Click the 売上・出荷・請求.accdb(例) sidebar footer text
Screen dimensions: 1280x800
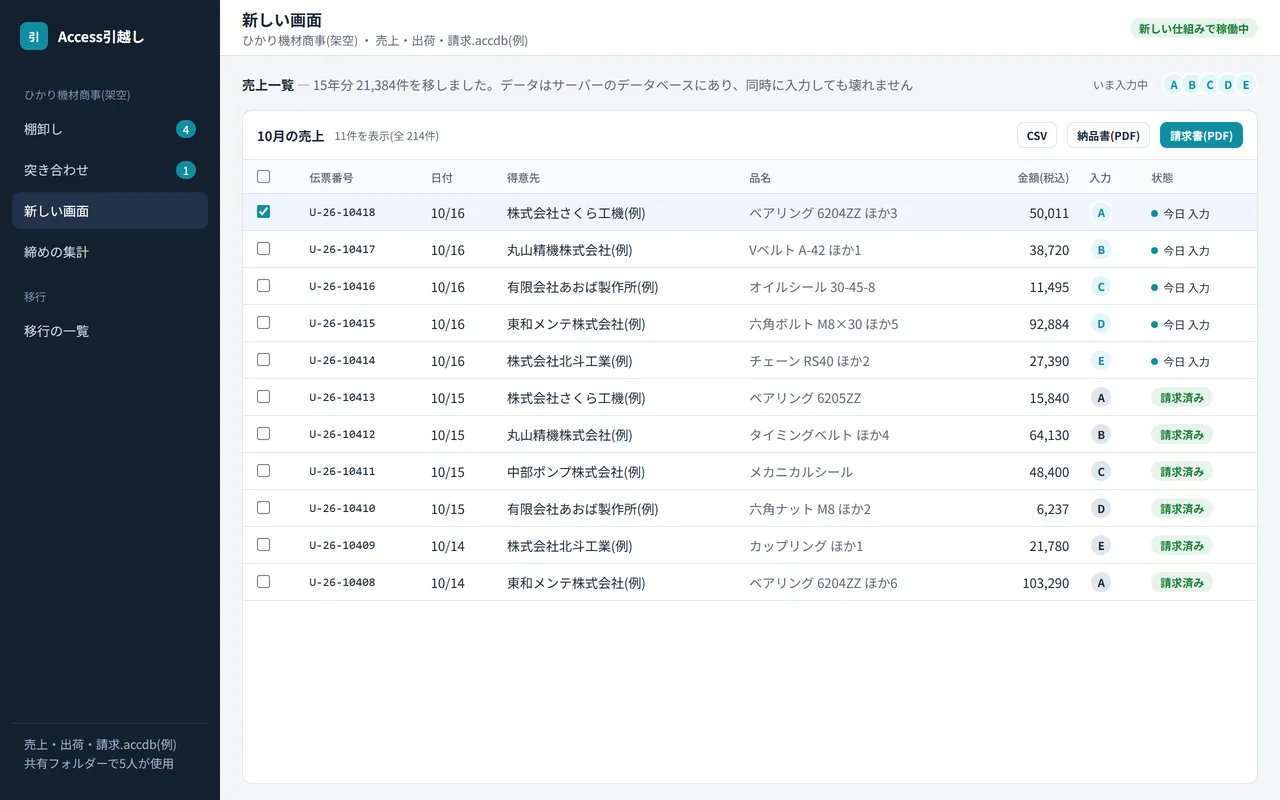click(x=100, y=745)
